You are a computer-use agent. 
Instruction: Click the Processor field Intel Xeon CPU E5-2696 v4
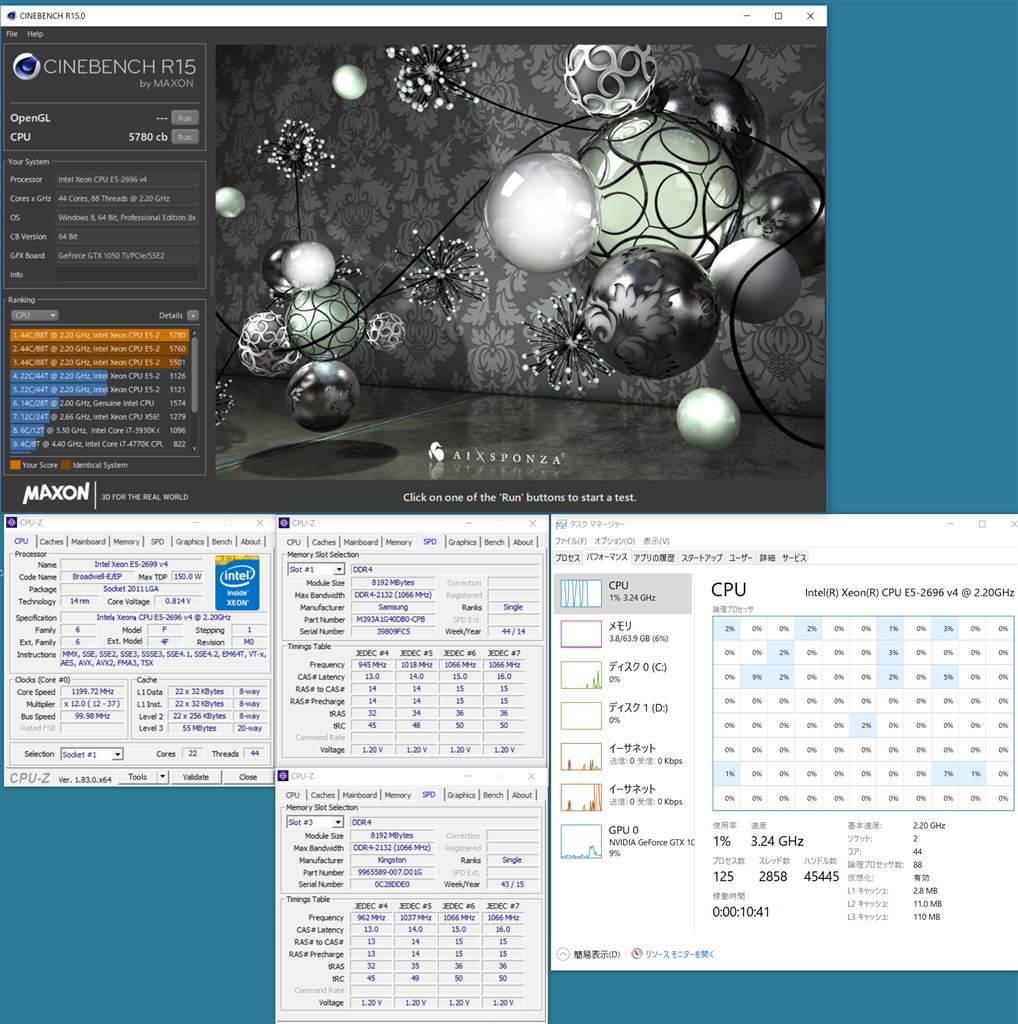pos(127,179)
